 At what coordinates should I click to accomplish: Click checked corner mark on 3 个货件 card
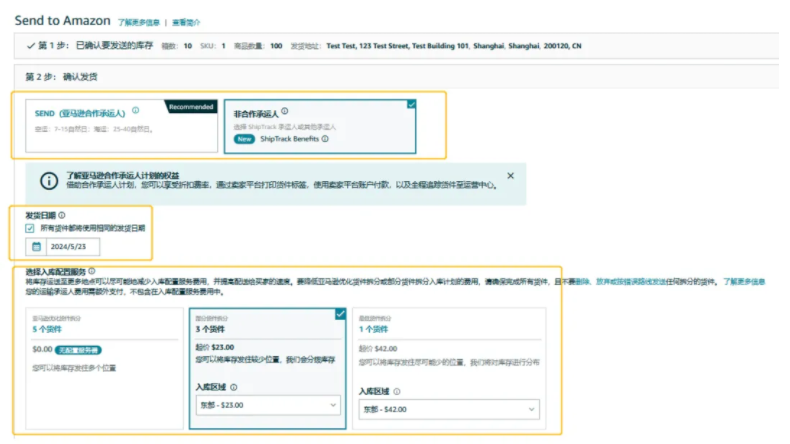pyautogui.click(x=341, y=314)
